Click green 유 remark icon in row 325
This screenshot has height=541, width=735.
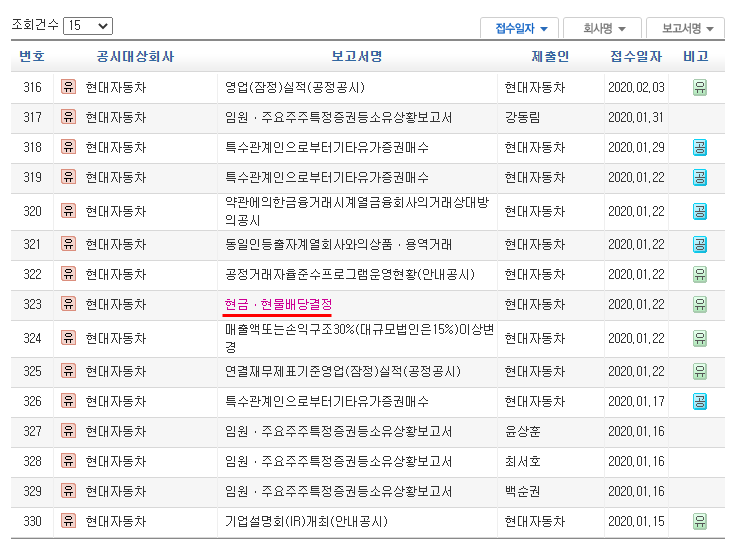[700, 371]
